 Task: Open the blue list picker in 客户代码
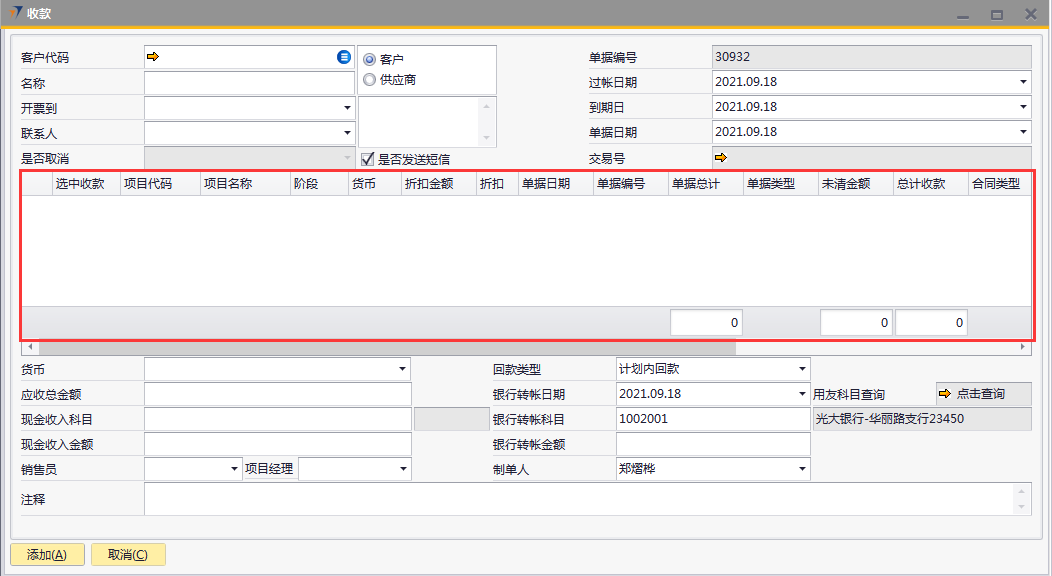pos(344,57)
